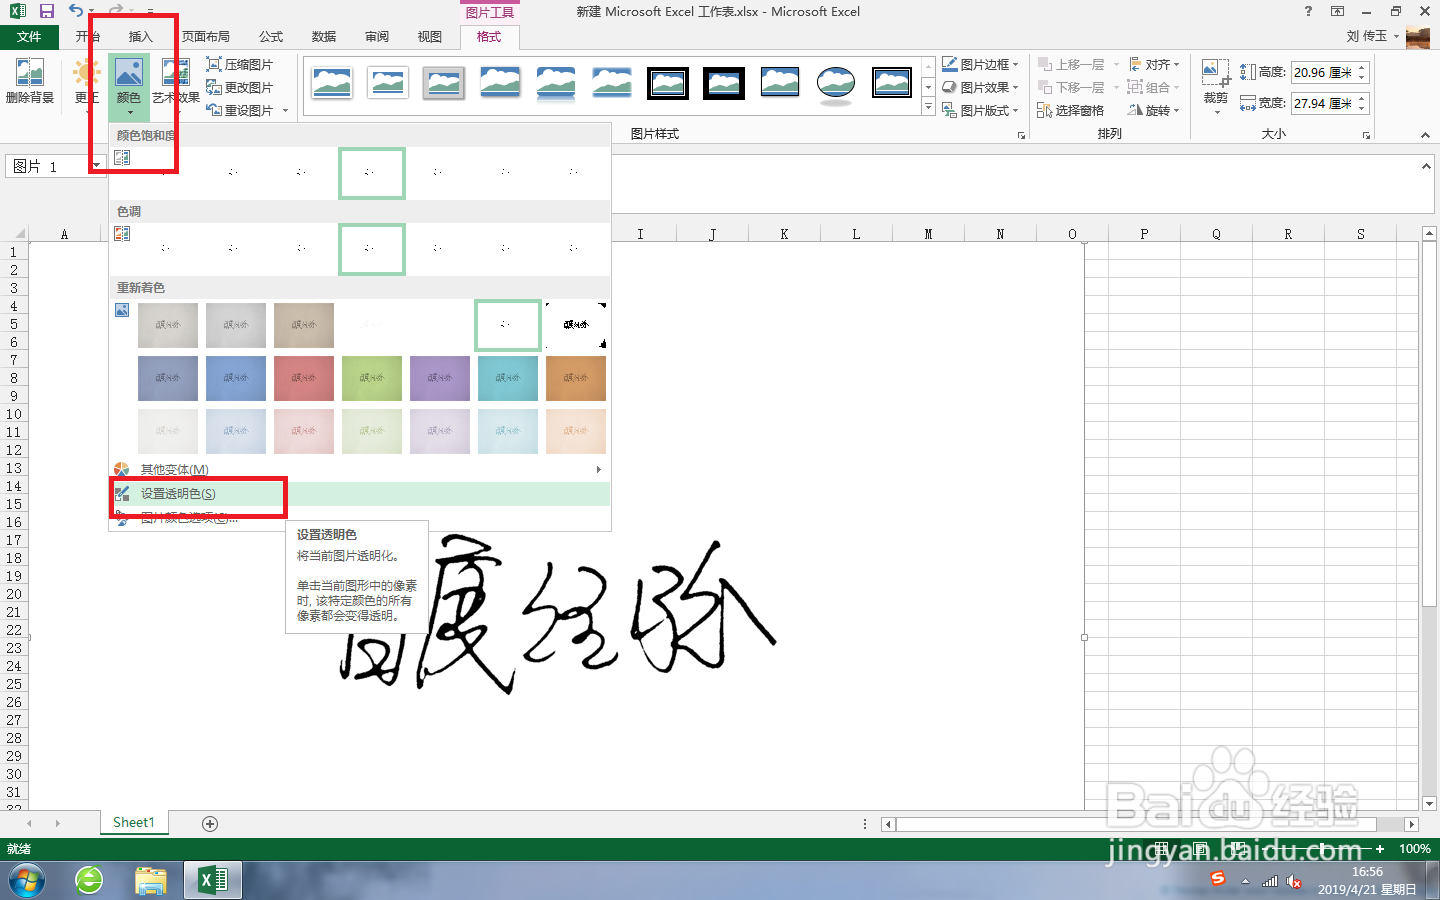Switch to the 插入 ribbon tab
Image resolution: width=1440 pixels, height=900 pixels.
[139, 36]
